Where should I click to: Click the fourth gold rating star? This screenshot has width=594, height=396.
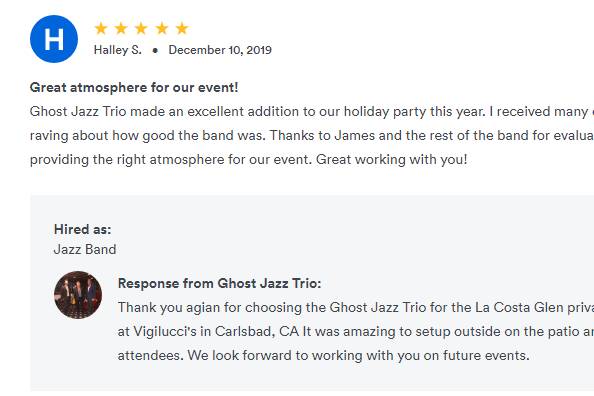tap(162, 28)
